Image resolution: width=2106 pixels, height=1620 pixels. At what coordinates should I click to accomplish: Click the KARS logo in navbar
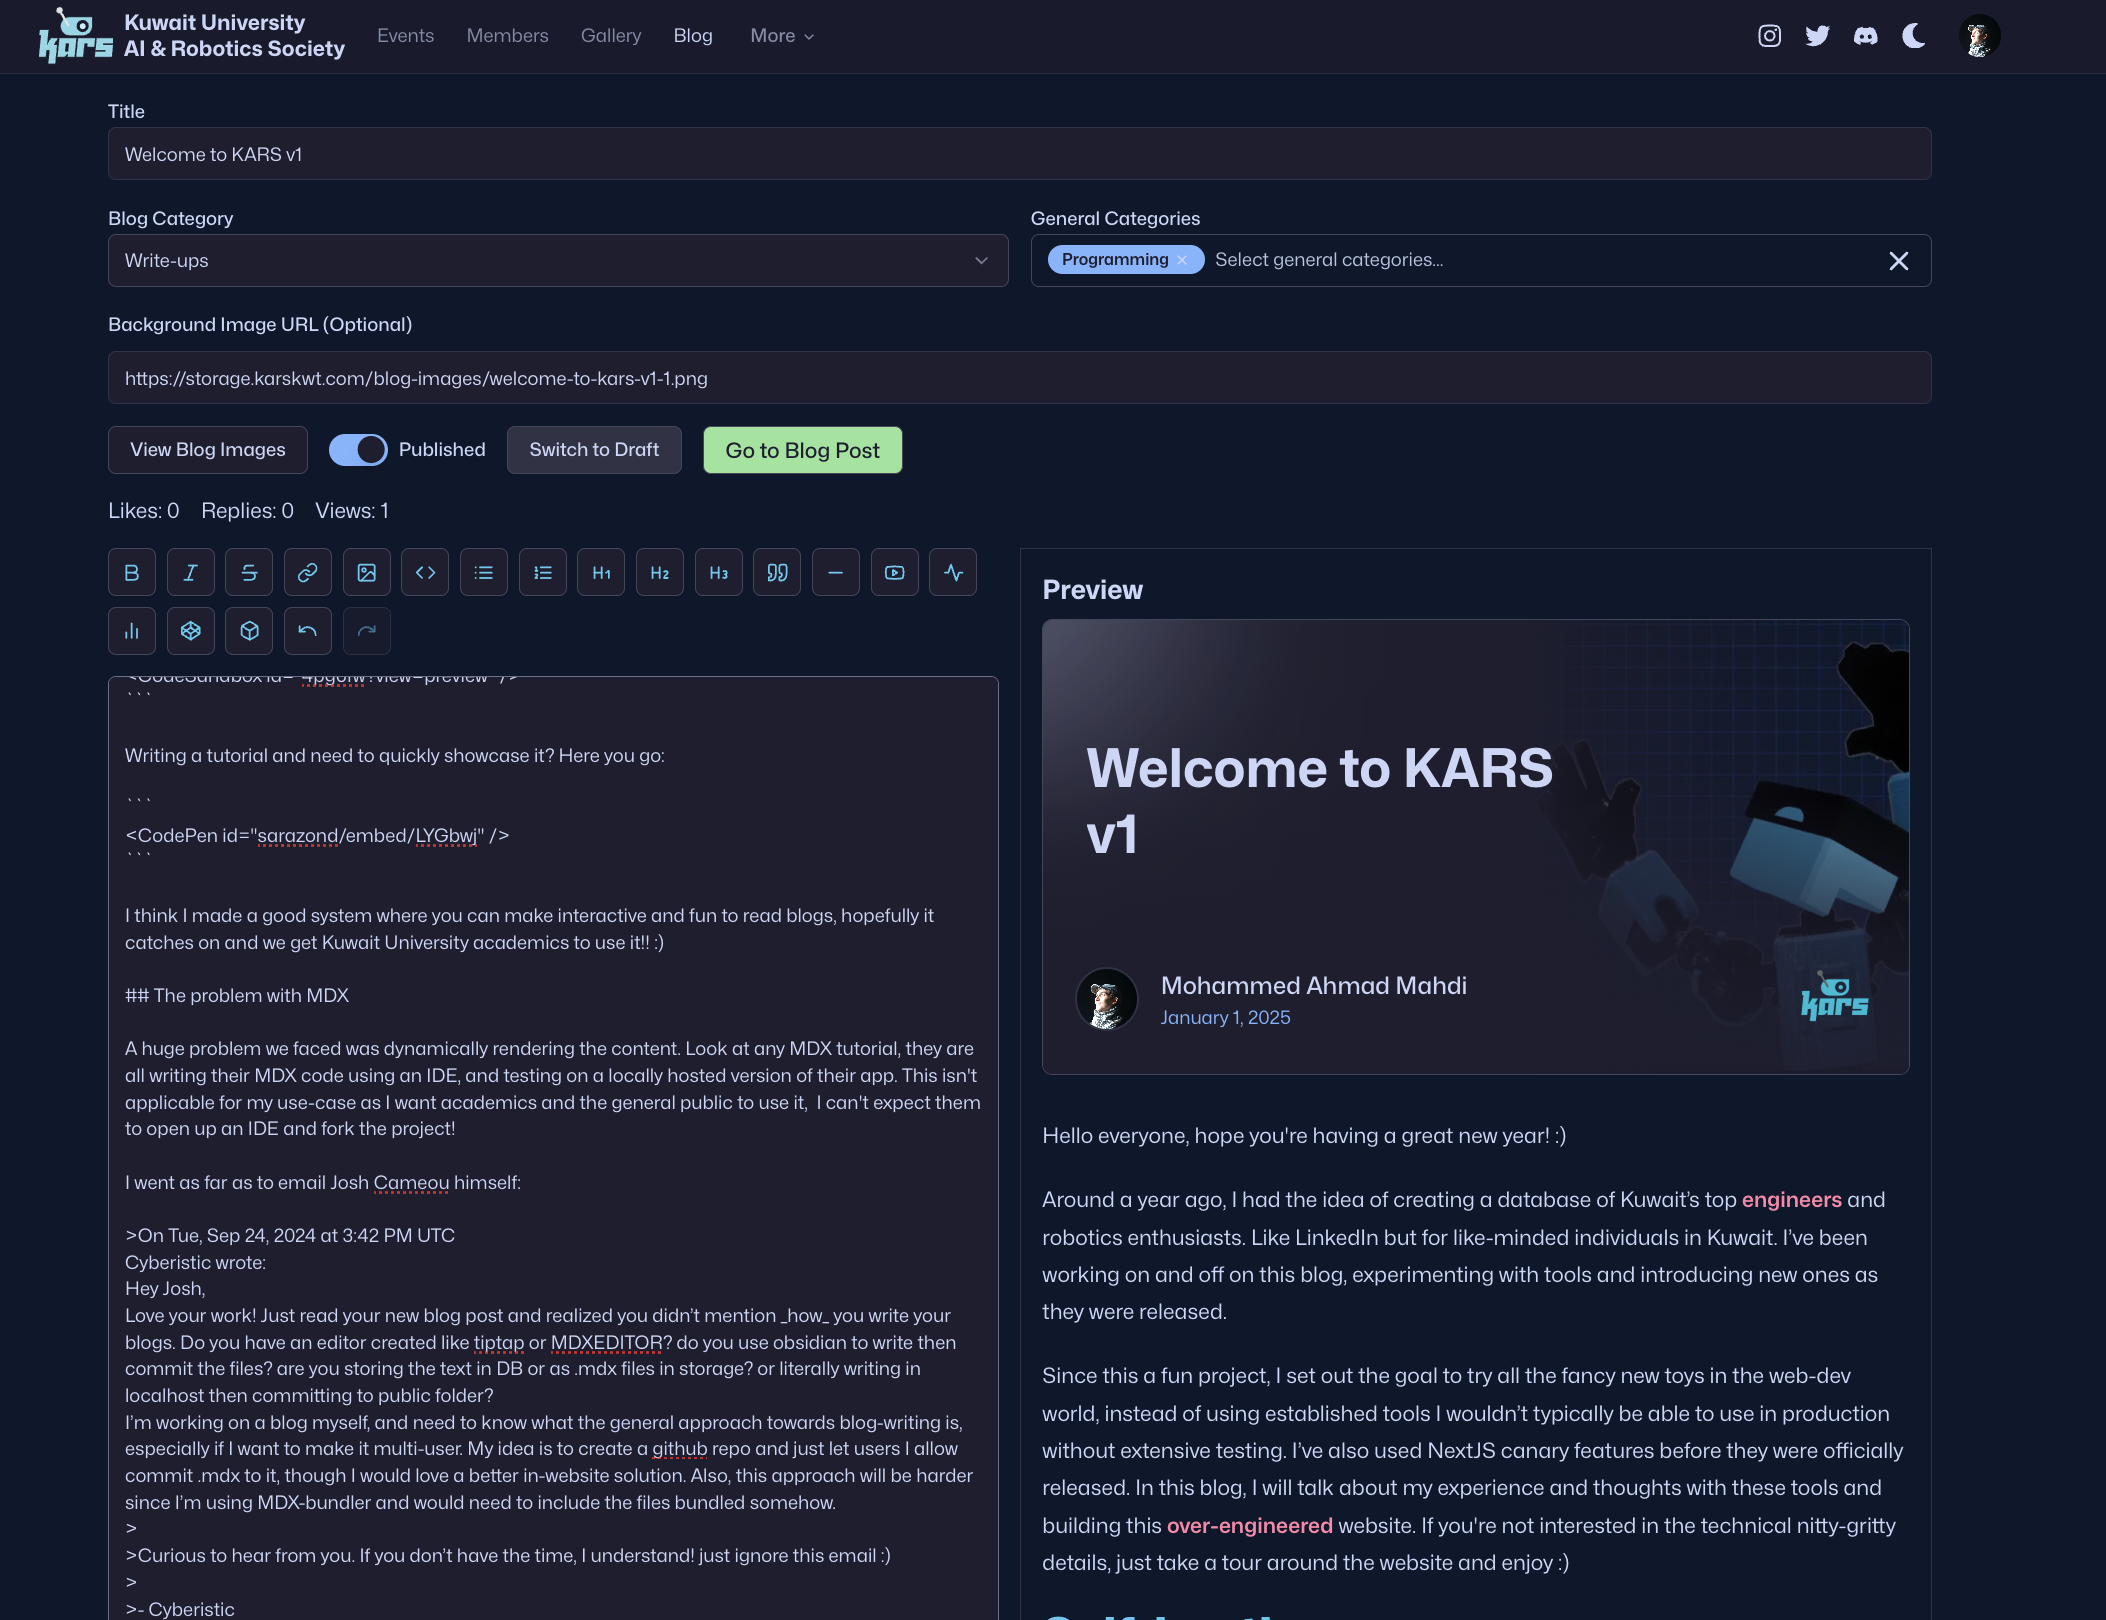pyautogui.click(x=76, y=36)
